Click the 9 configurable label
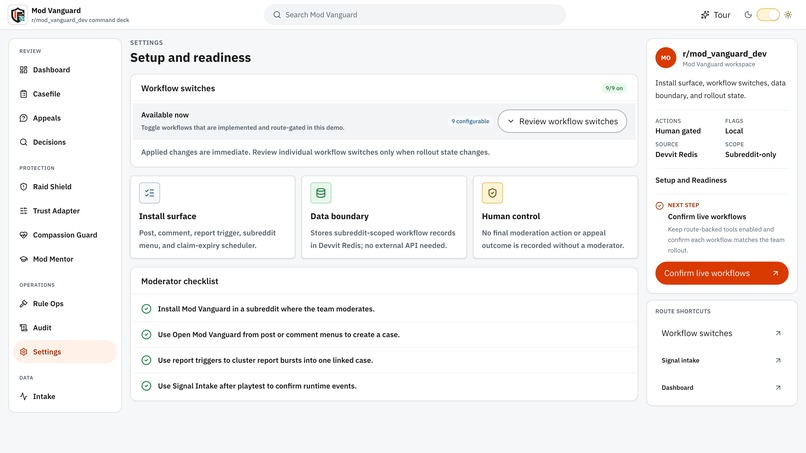Viewport: 806px width, 453px height. [x=470, y=121]
